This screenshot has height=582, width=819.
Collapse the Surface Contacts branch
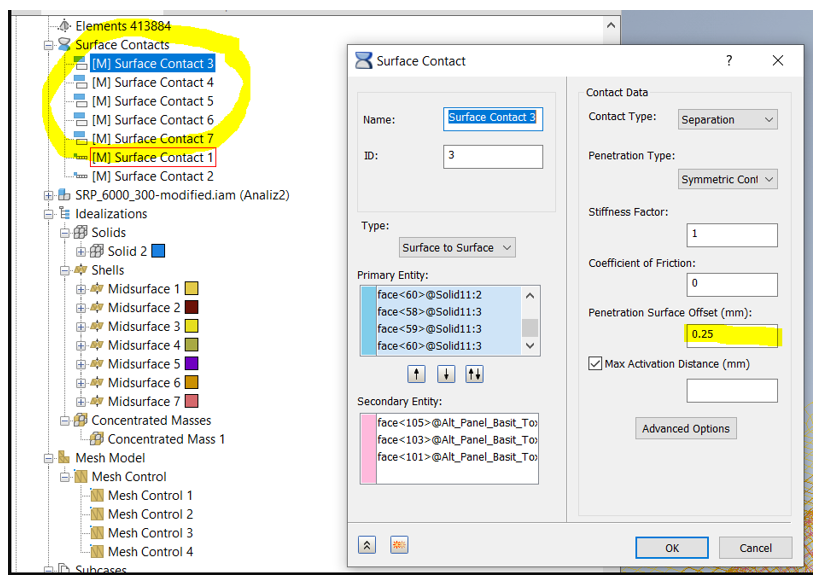49,44
